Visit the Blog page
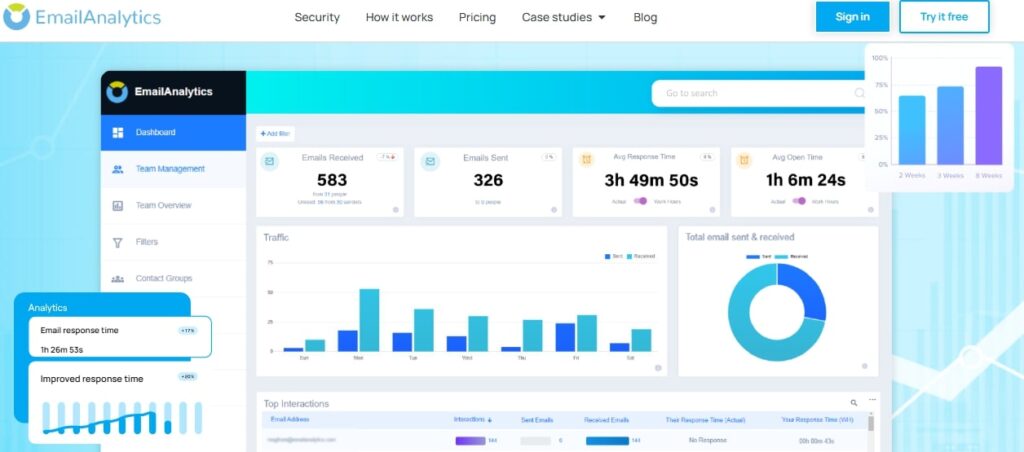The height and width of the screenshot is (452, 1024). click(645, 18)
